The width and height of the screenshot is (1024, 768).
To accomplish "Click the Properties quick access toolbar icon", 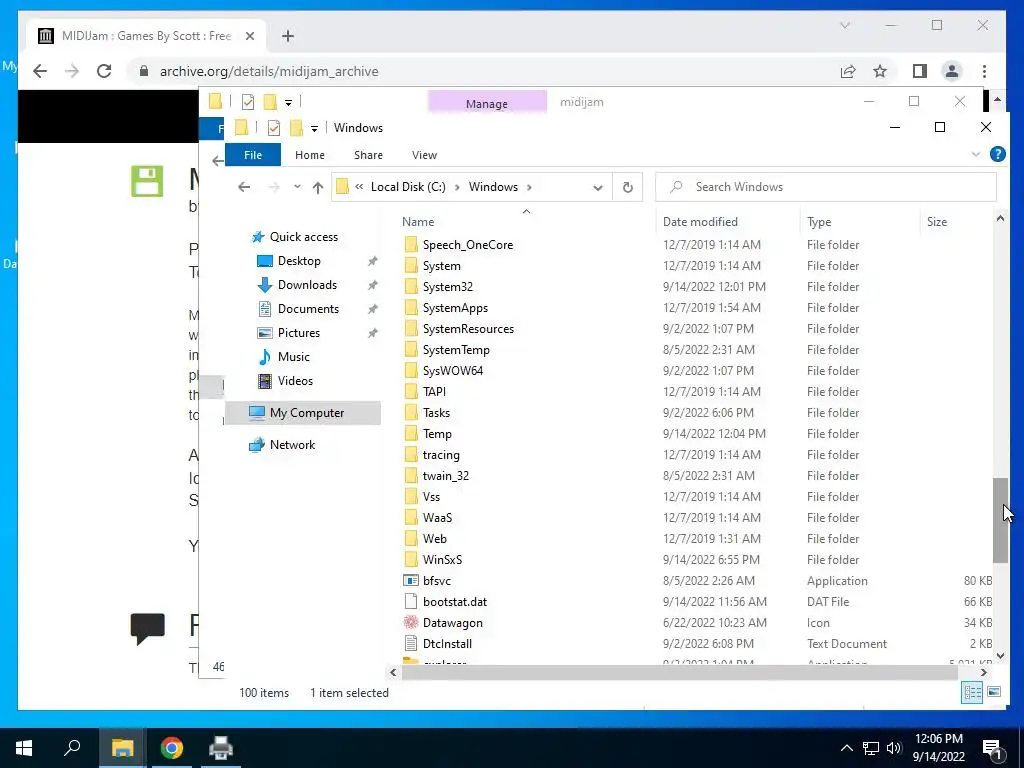I will [274, 127].
